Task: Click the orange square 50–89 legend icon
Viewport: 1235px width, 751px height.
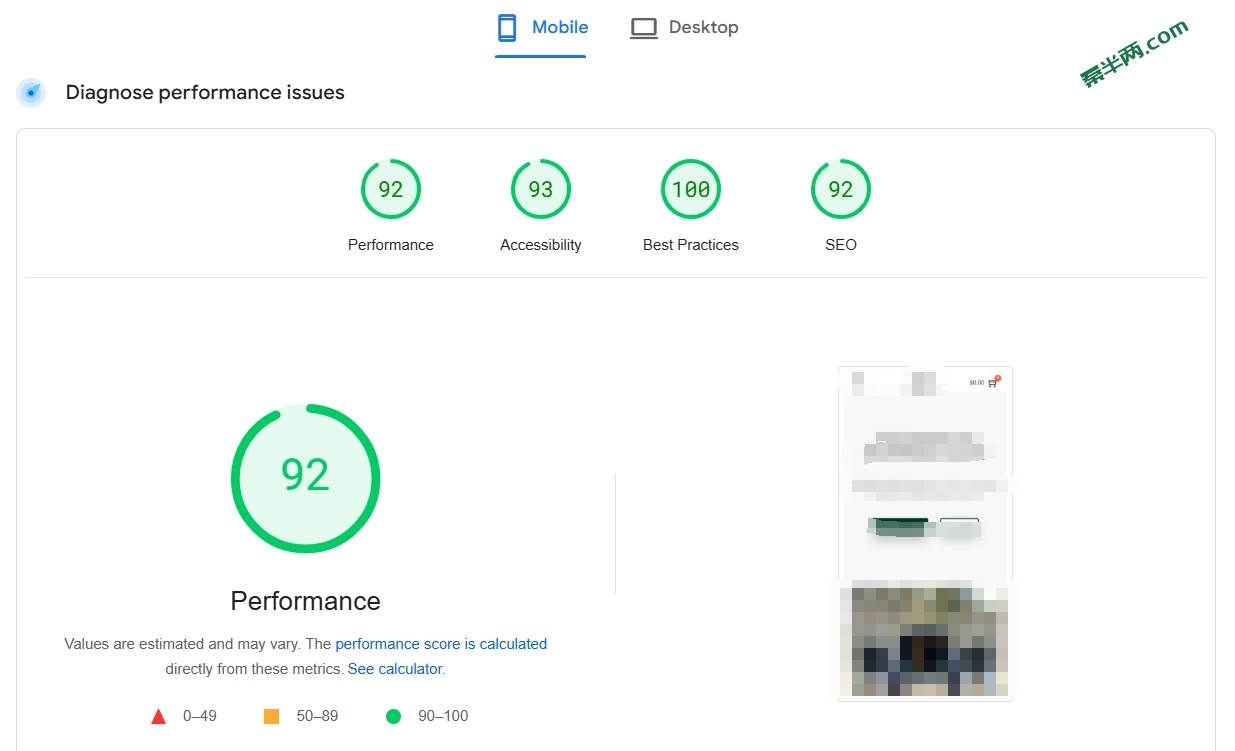Action: pyautogui.click(x=271, y=716)
